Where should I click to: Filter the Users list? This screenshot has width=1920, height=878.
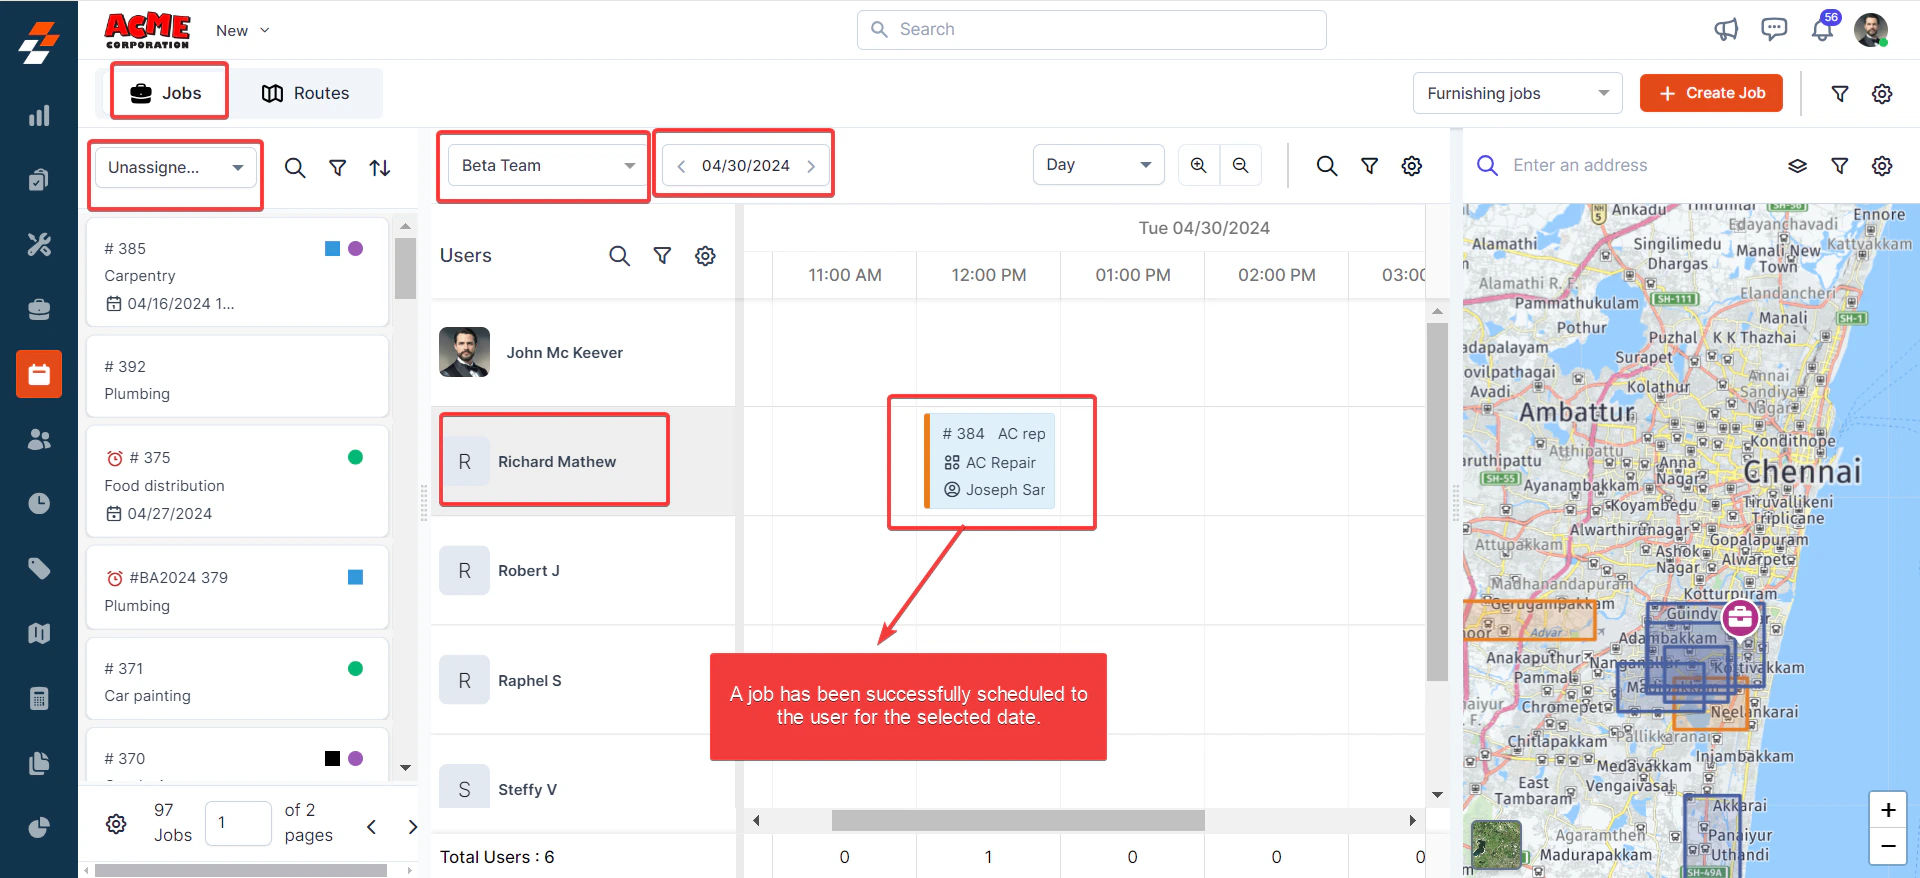coord(662,256)
